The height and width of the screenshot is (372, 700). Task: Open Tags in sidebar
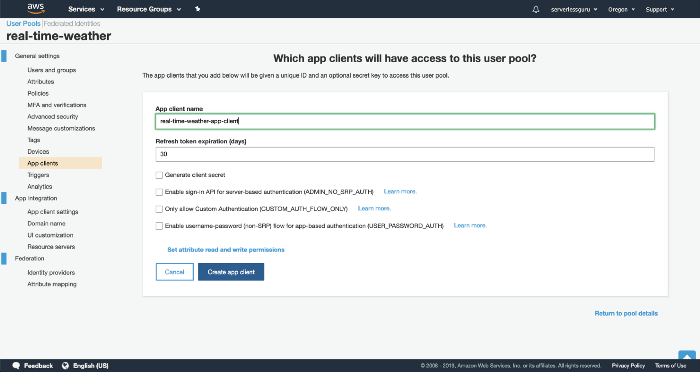[33, 140]
